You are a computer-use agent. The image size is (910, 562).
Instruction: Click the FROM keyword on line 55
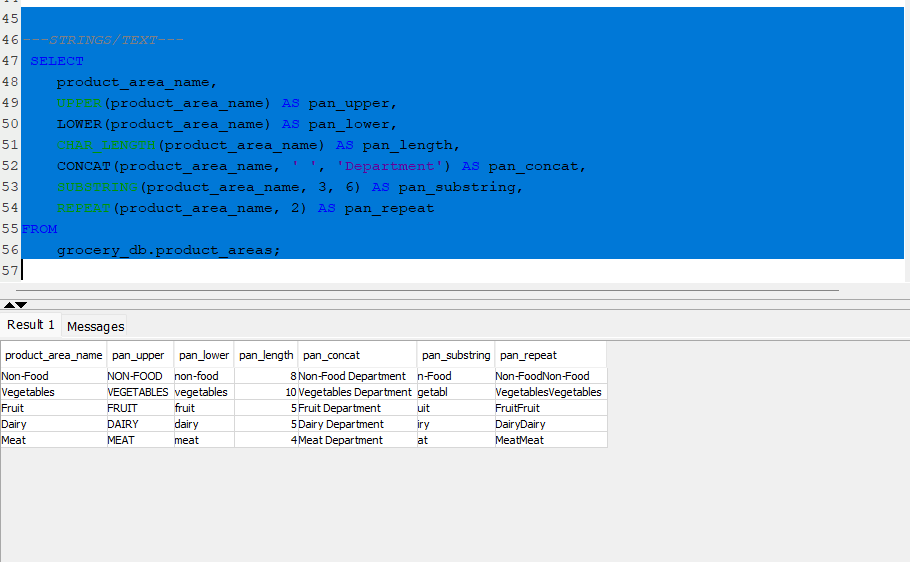[39, 229]
